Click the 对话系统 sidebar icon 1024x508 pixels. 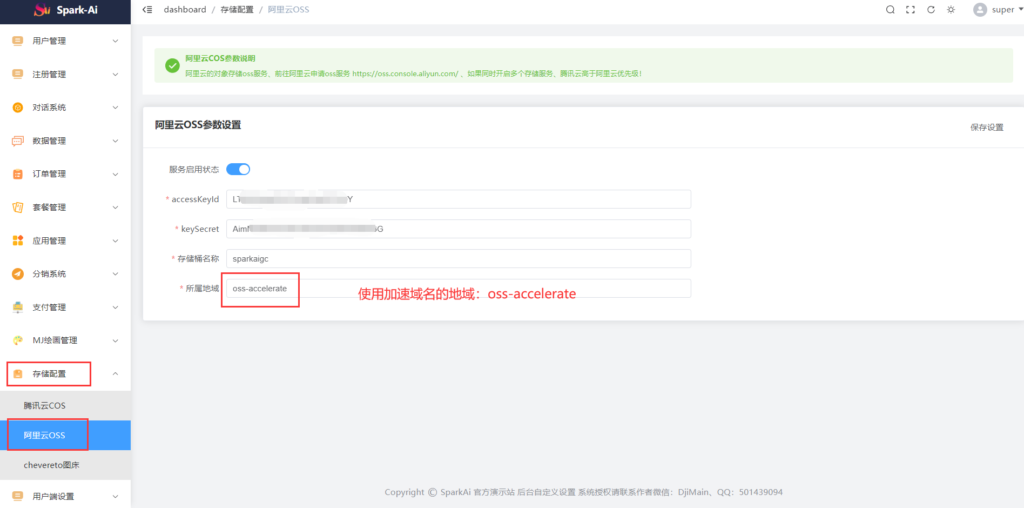pyautogui.click(x=17, y=108)
